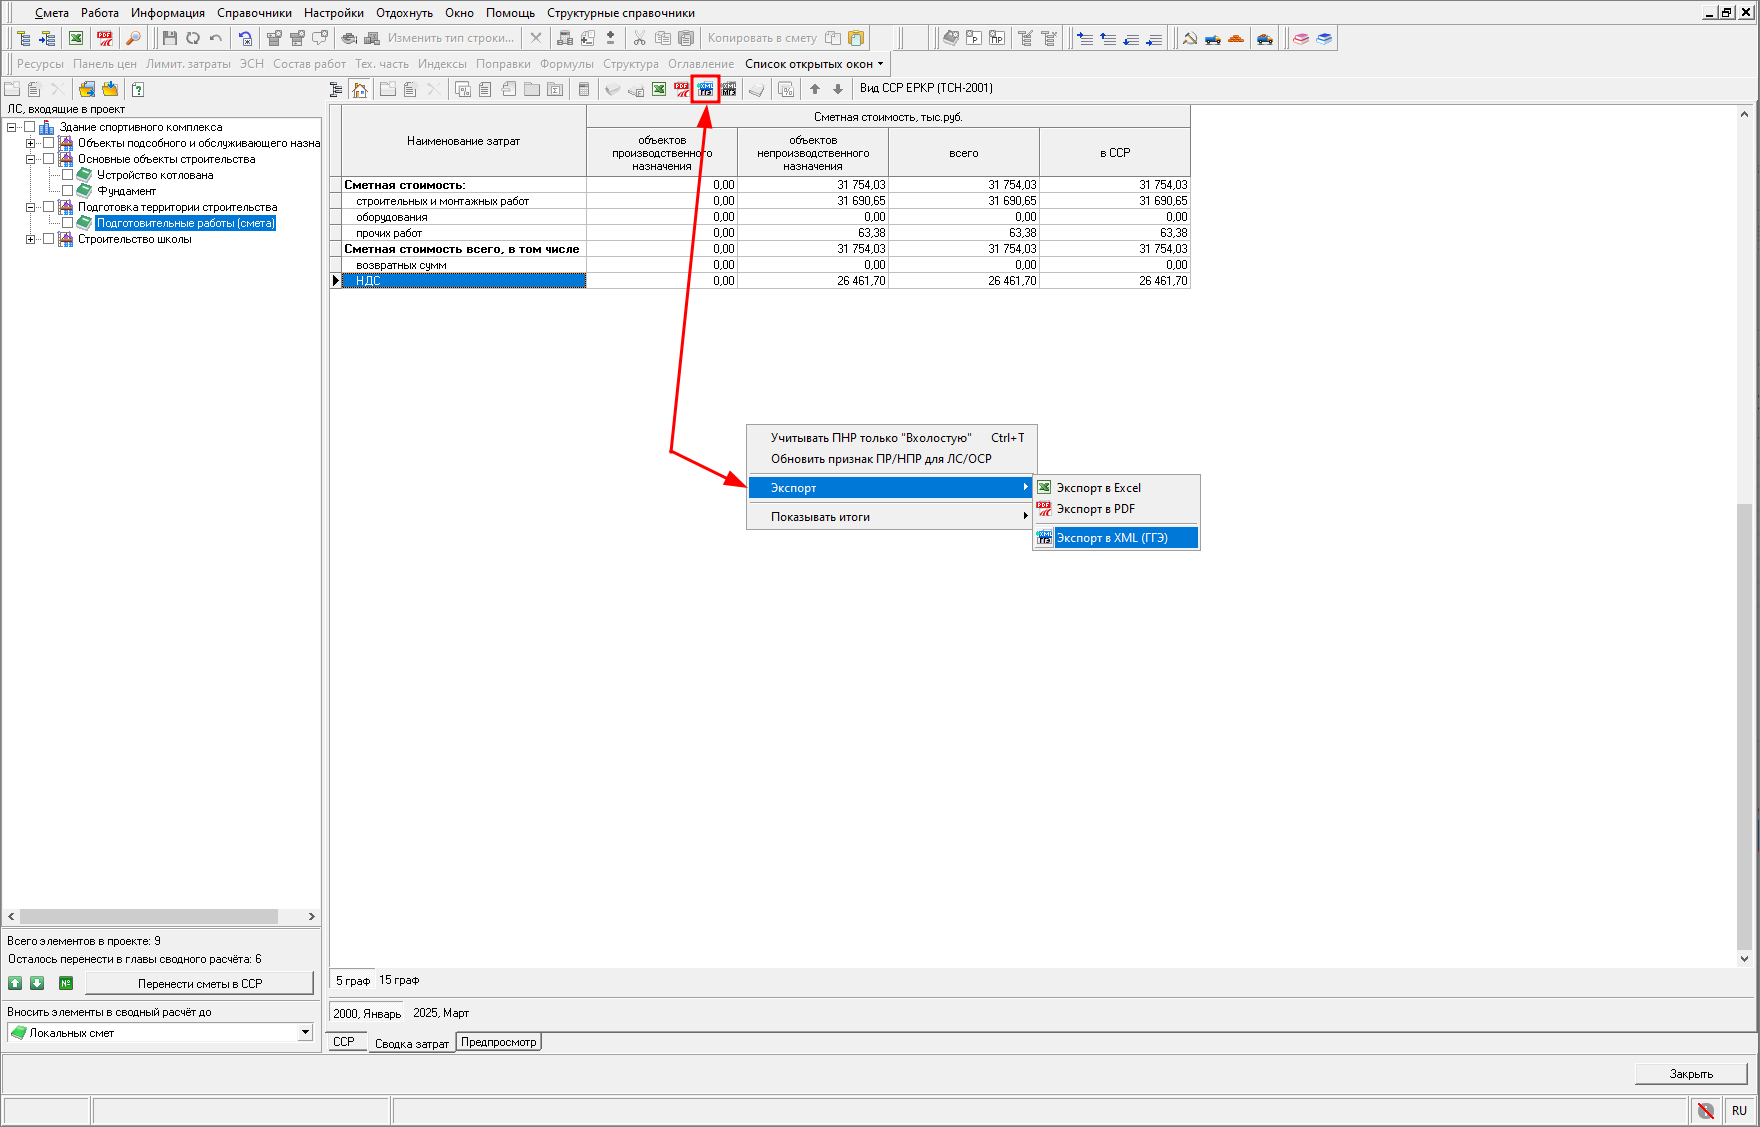This screenshot has width=1760, height=1127.
Task: Click the orange bricks materials icon
Action: click(1236, 38)
